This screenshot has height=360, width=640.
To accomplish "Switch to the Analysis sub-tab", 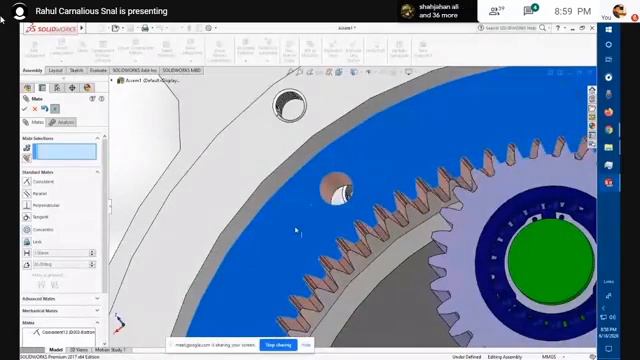I will coord(61,122).
